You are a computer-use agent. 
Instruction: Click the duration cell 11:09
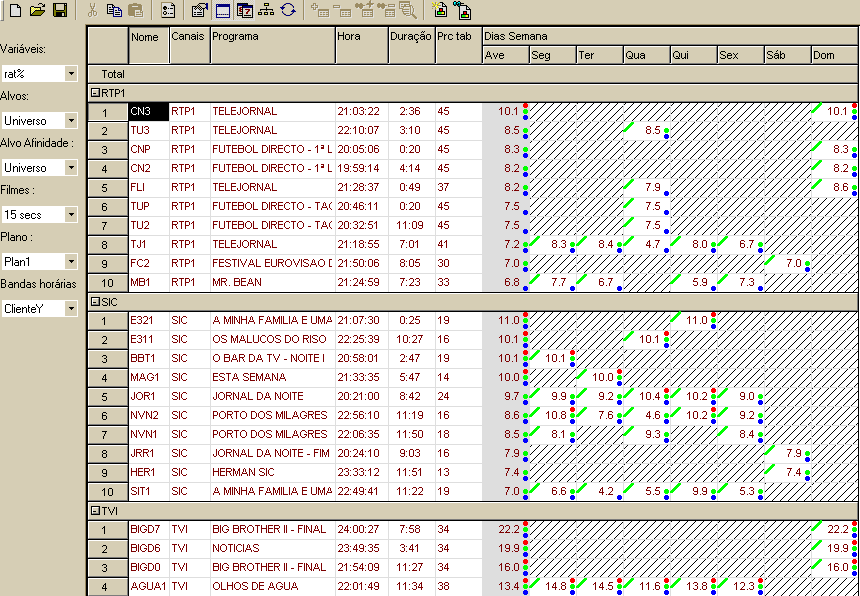click(x=412, y=225)
